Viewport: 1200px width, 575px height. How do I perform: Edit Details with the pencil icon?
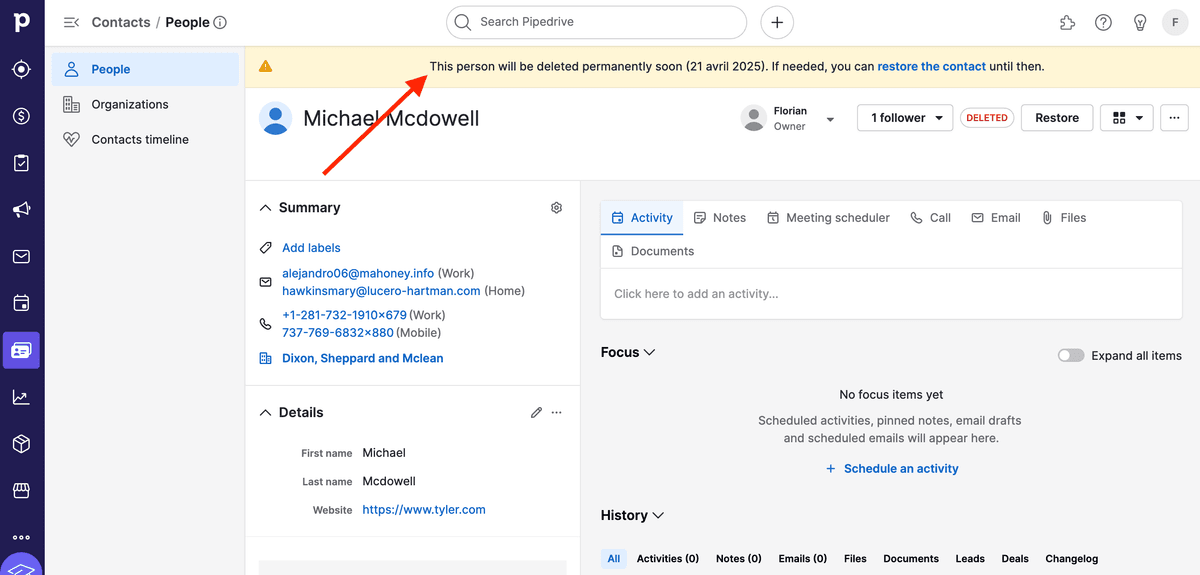[x=537, y=412]
